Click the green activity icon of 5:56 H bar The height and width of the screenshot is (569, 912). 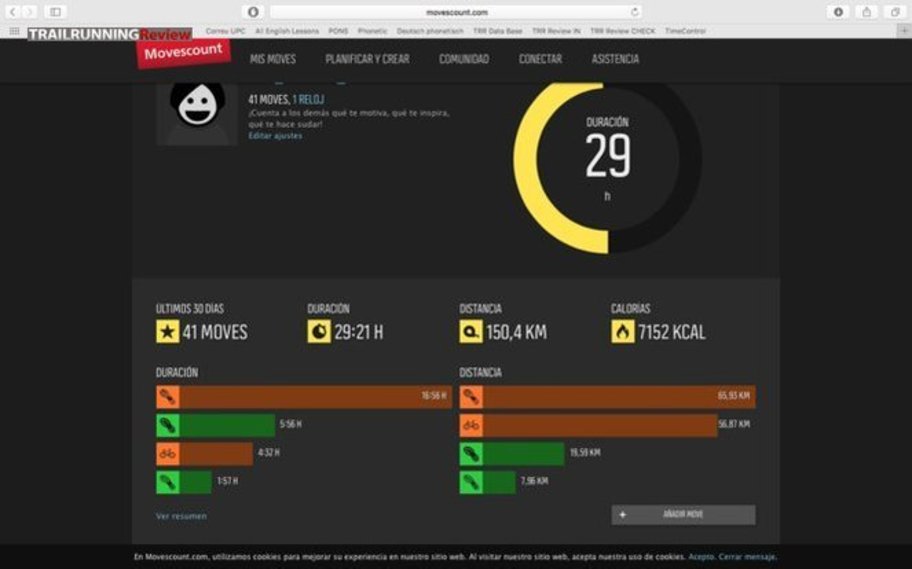pyautogui.click(x=168, y=425)
